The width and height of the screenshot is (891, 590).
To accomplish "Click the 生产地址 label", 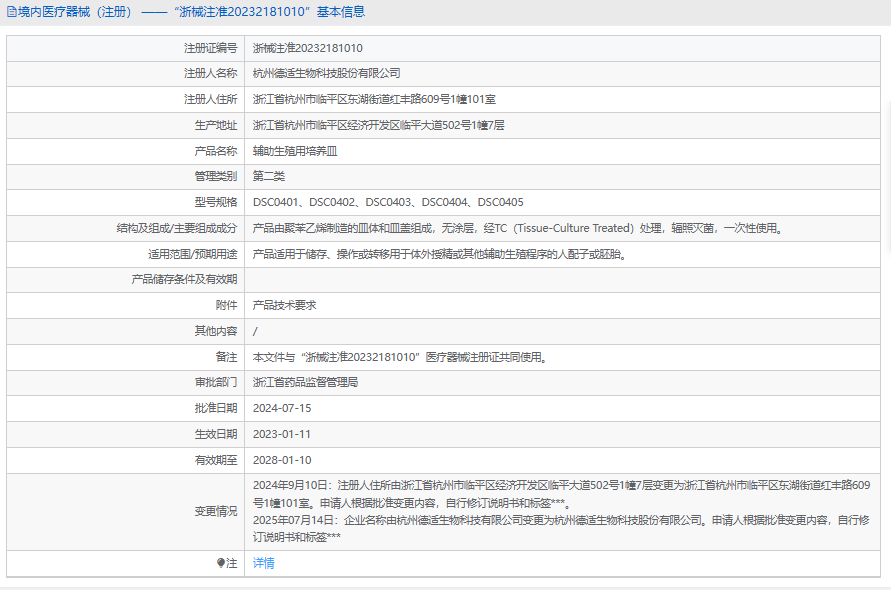I will 216,125.
